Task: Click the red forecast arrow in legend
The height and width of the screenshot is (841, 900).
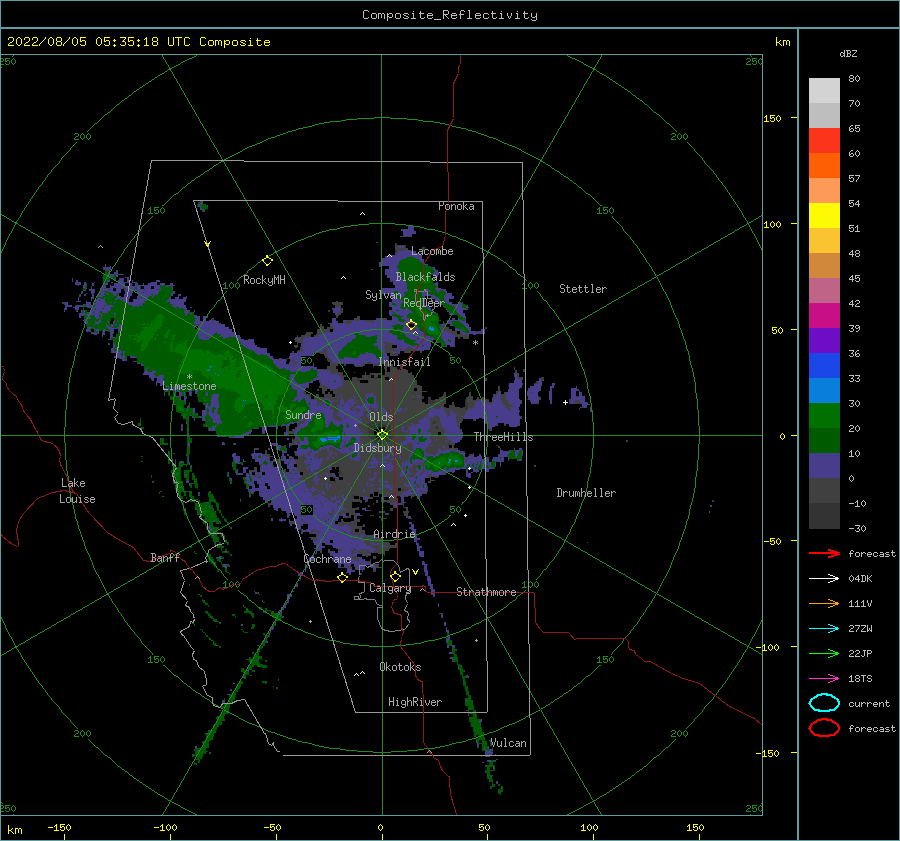Action: tap(824, 553)
